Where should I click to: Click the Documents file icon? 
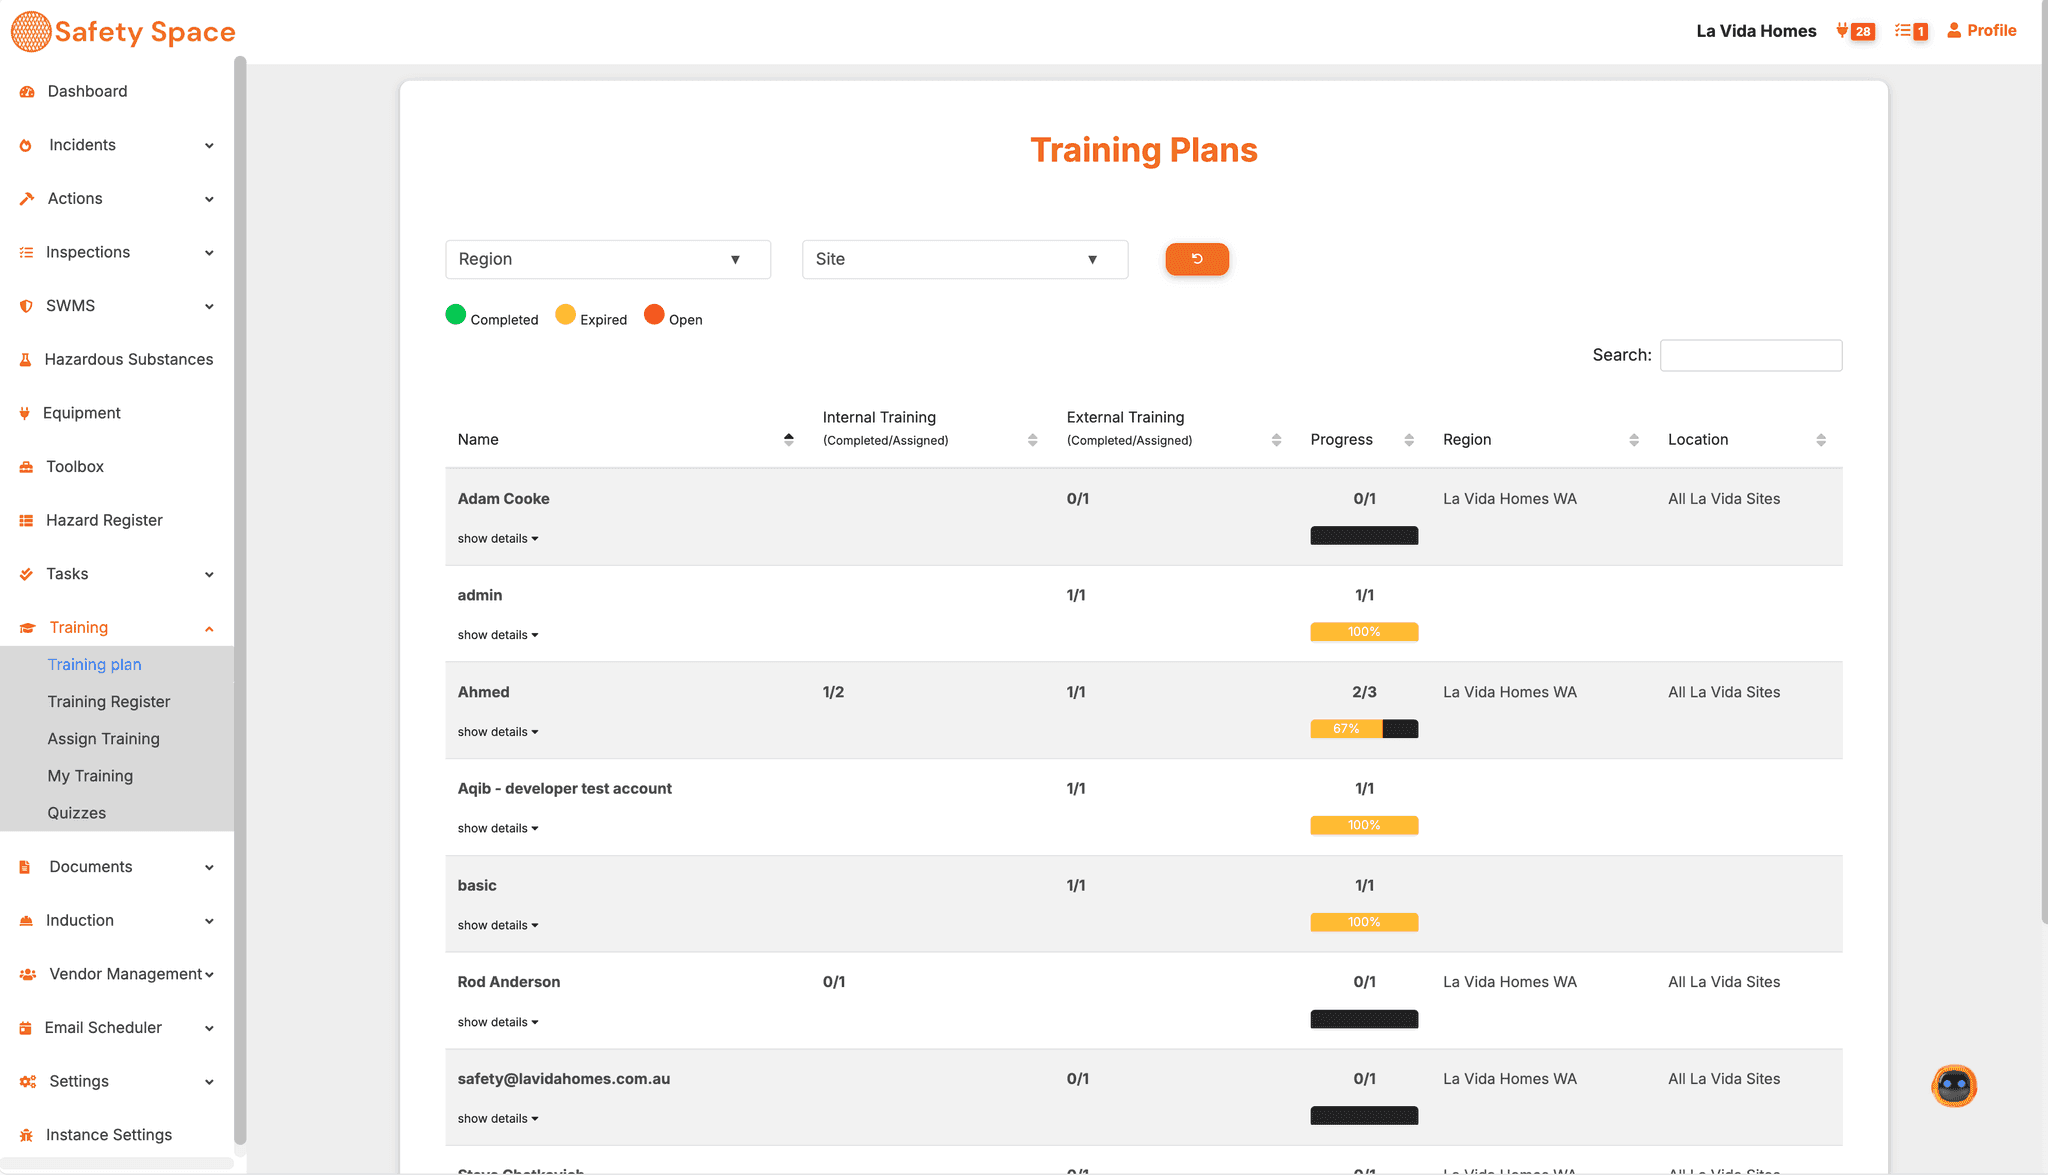[25, 867]
